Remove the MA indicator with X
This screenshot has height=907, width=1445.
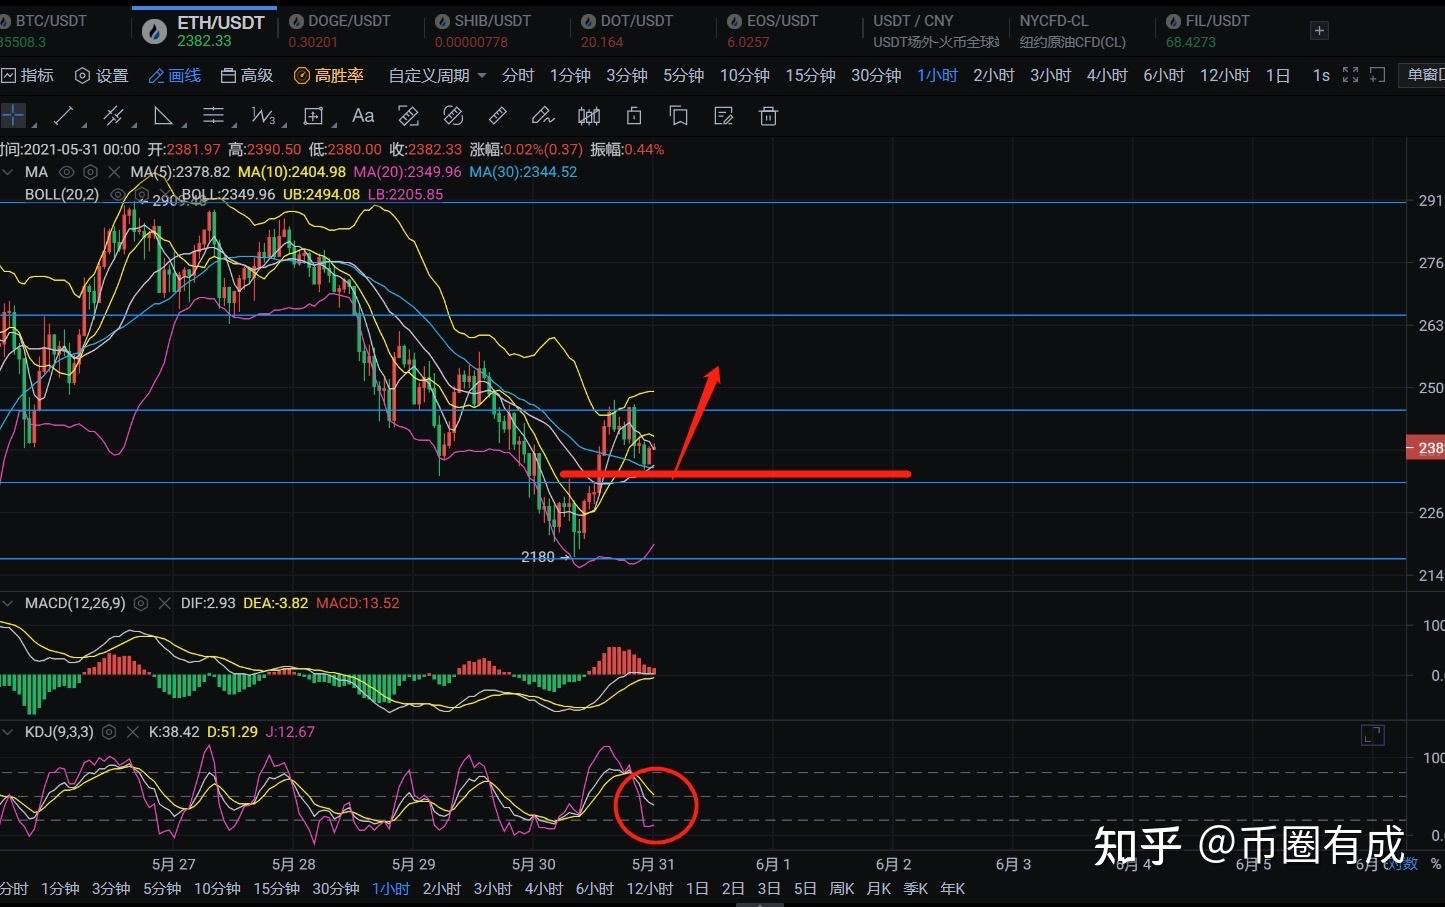coord(113,172)
